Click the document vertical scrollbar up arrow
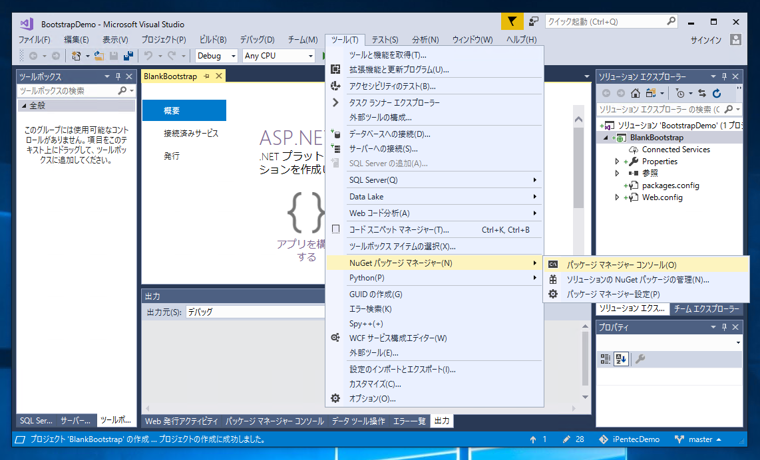 click(578, 119)
